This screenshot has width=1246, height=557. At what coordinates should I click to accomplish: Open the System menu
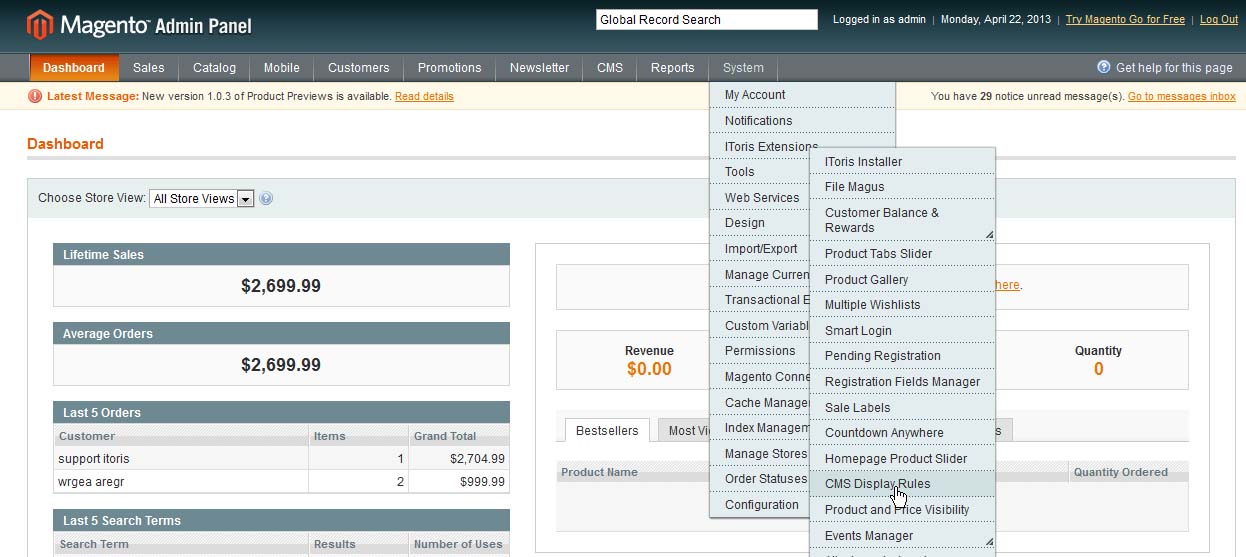[x=743, y=68]
